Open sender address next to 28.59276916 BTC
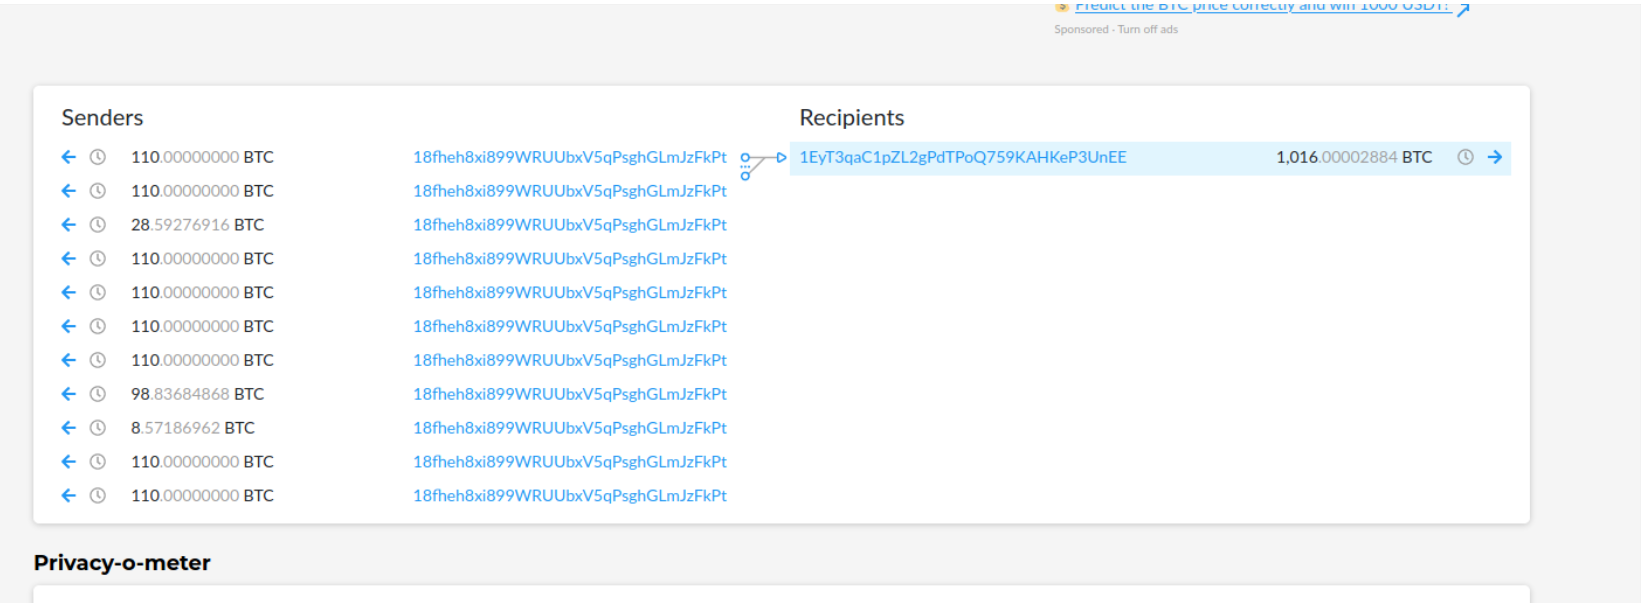The width and height of the screenshot is (1643, 603). pyautogui.click(x=569, y=225)
